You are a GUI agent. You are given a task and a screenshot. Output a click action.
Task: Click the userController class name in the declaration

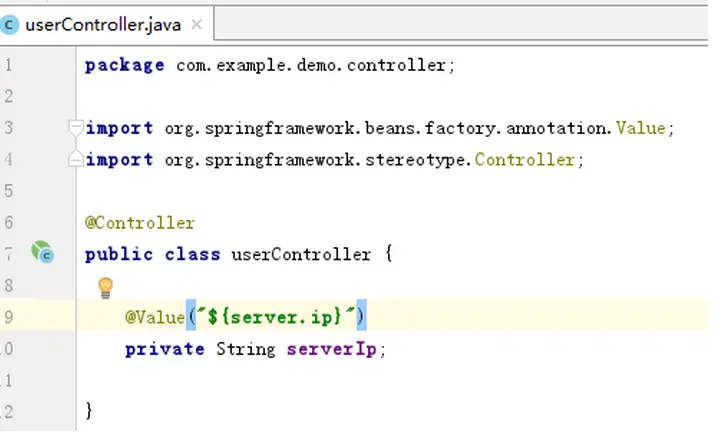tap(301, 254)
